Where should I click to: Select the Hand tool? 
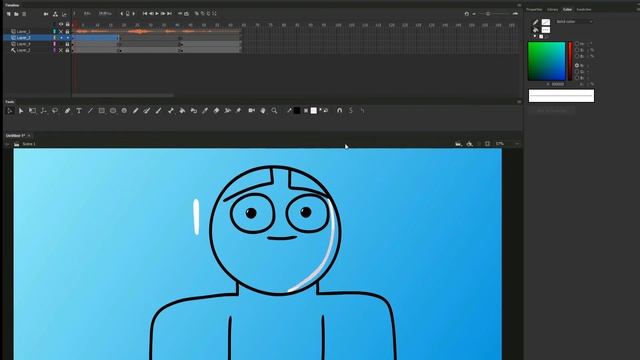coord(263,111)
